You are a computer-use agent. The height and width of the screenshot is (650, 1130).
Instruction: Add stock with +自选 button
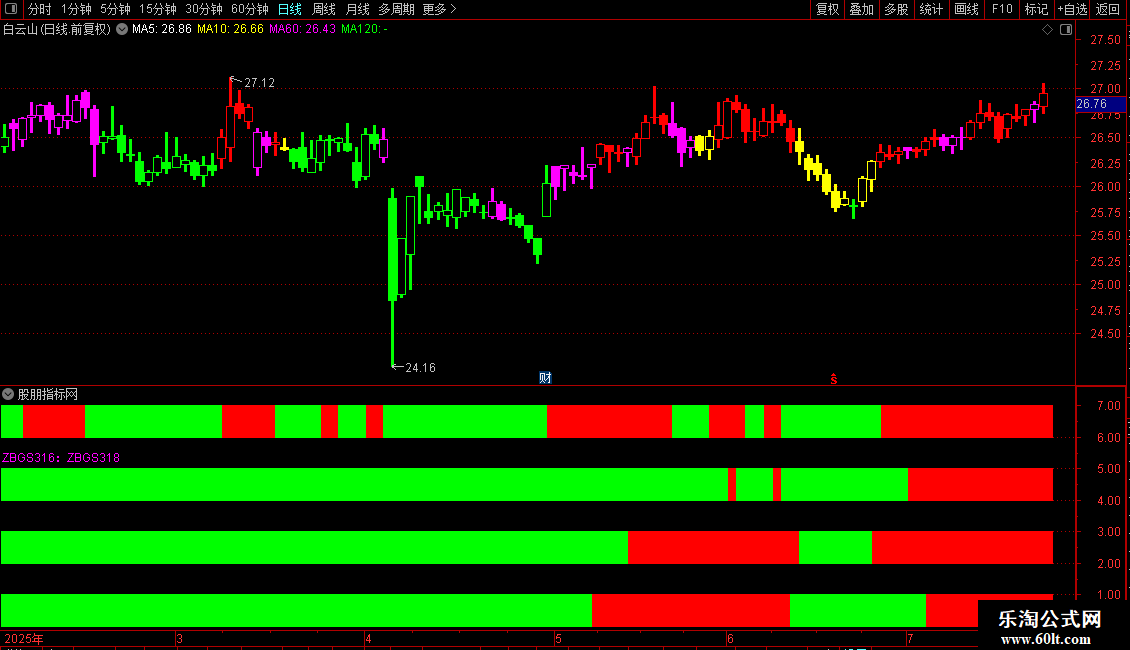tap(1072, 9)
